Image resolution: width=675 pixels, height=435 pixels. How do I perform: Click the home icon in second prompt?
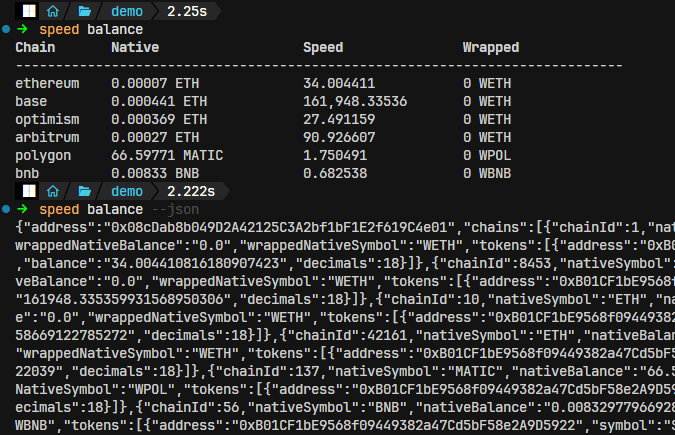(53, 191)
